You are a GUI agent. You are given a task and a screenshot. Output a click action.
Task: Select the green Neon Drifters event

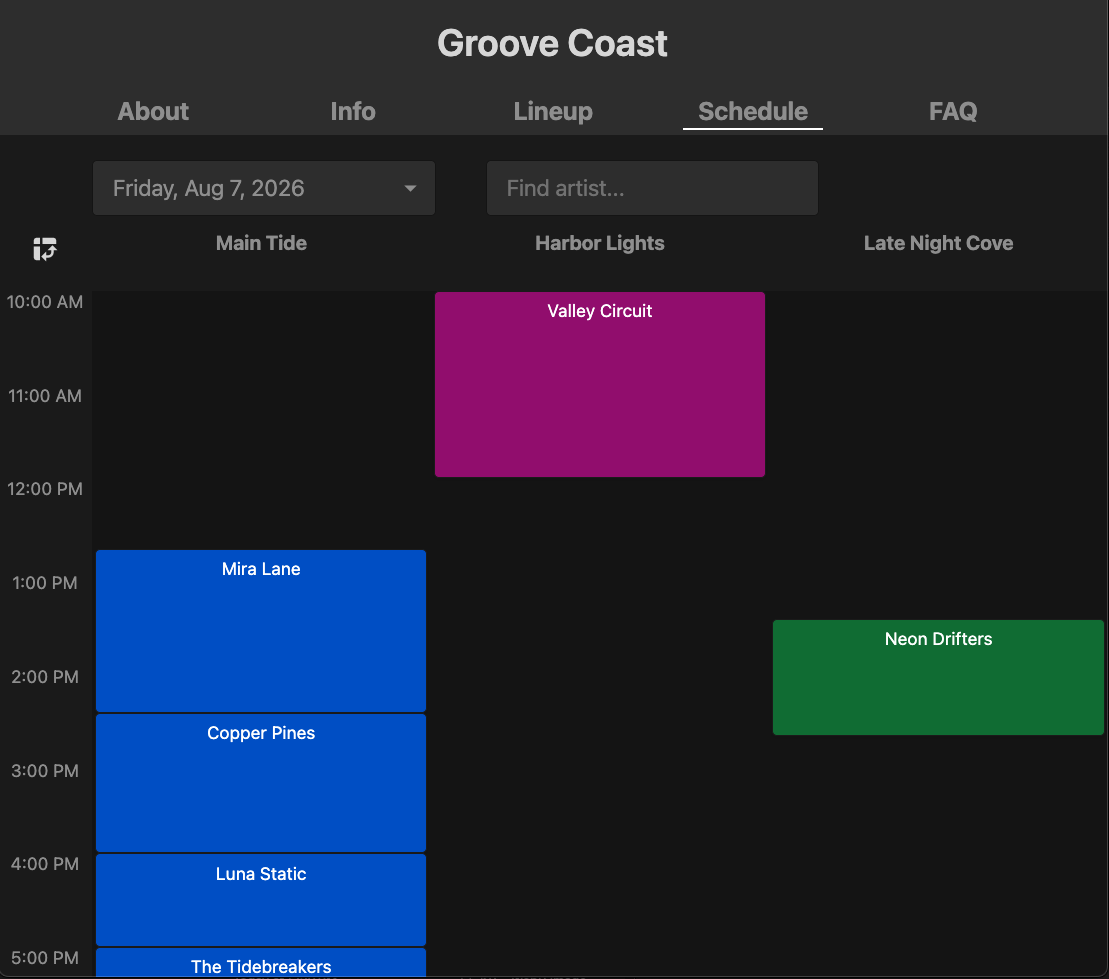point(938,677)
